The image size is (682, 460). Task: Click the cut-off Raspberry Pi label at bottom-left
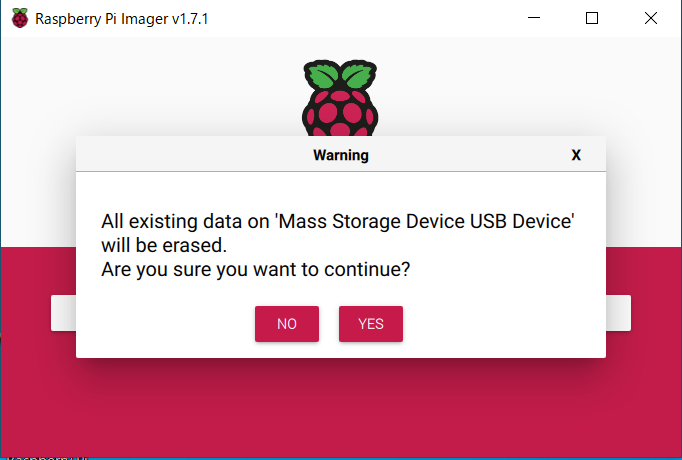click(48, 457)
